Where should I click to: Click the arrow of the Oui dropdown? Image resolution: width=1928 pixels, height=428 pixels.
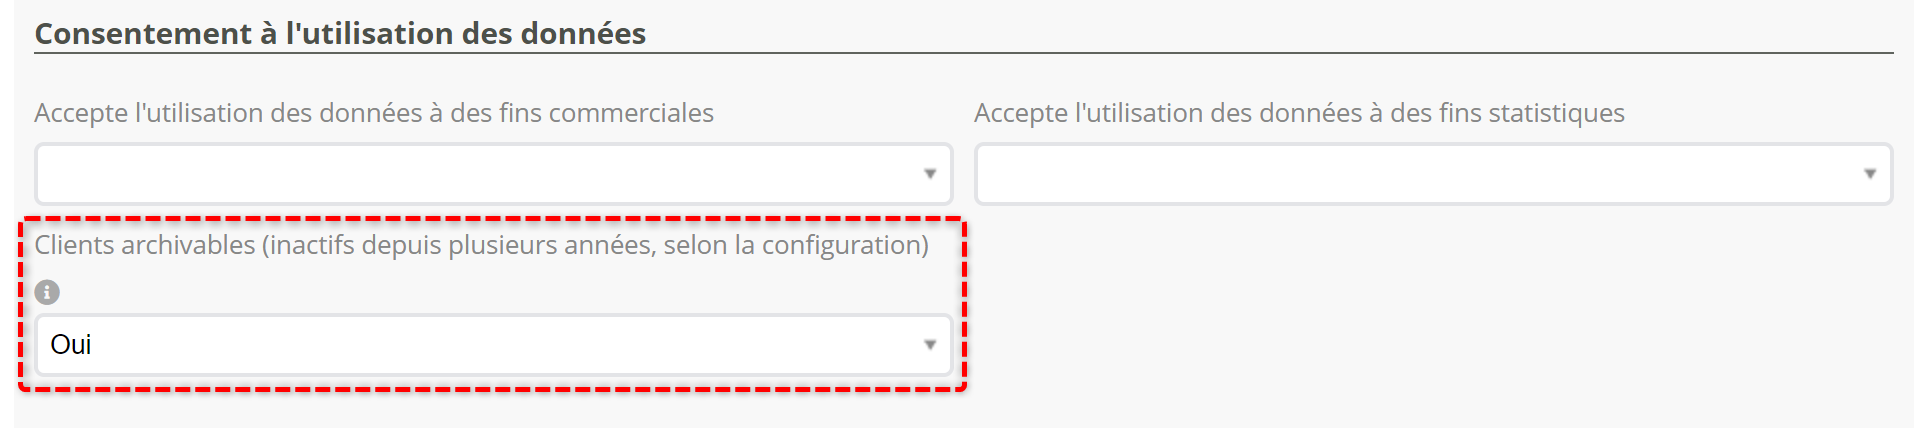(930, 345)
